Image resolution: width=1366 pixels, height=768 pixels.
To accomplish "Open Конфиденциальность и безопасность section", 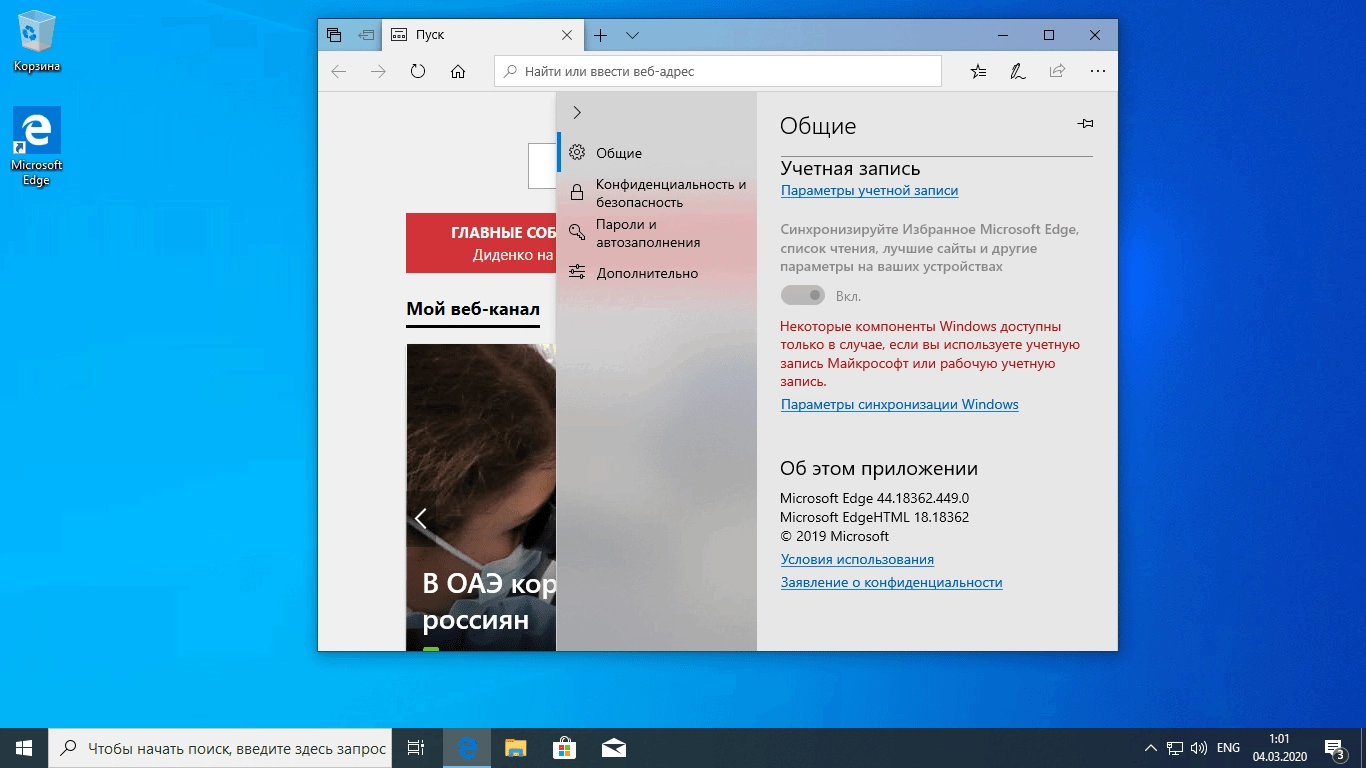I will (656, 193).
